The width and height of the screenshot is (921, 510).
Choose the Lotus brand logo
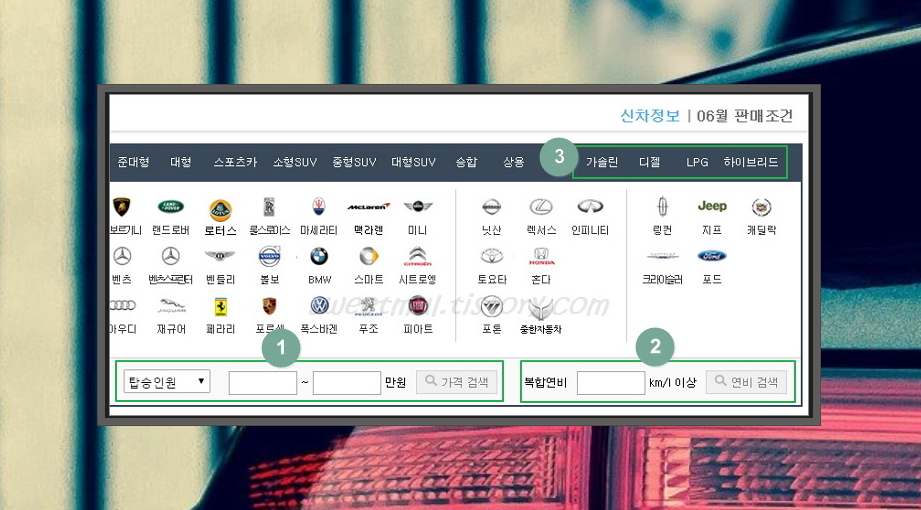(220, 210)
